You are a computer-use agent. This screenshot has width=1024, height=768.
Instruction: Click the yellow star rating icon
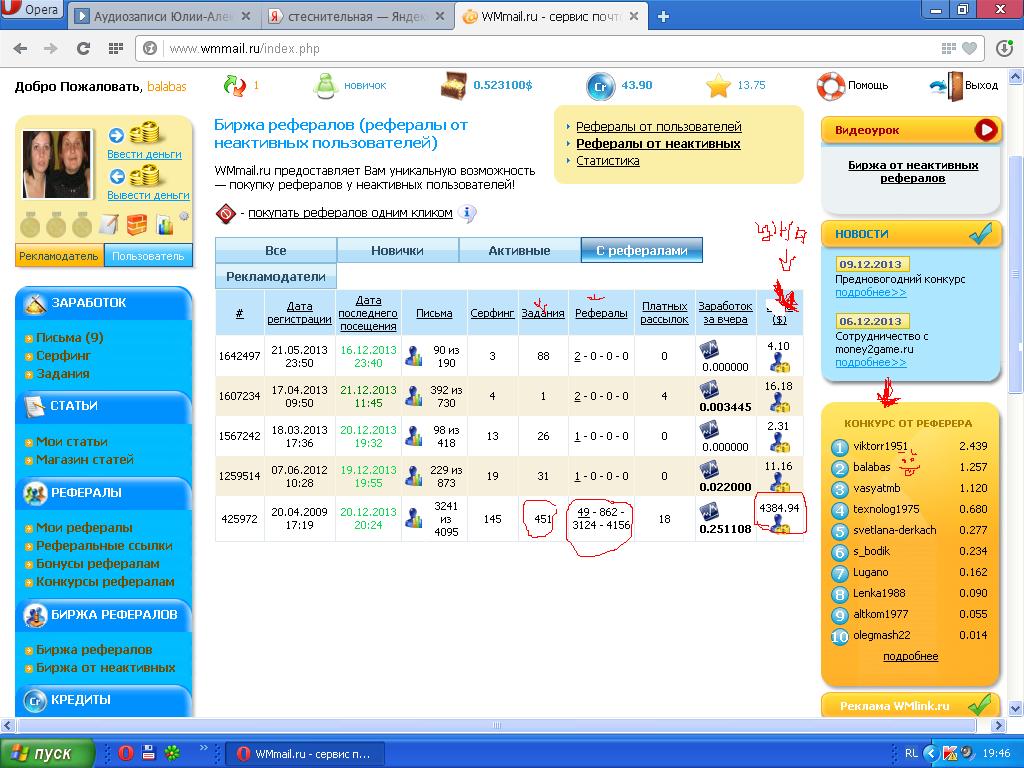point(718,86)
